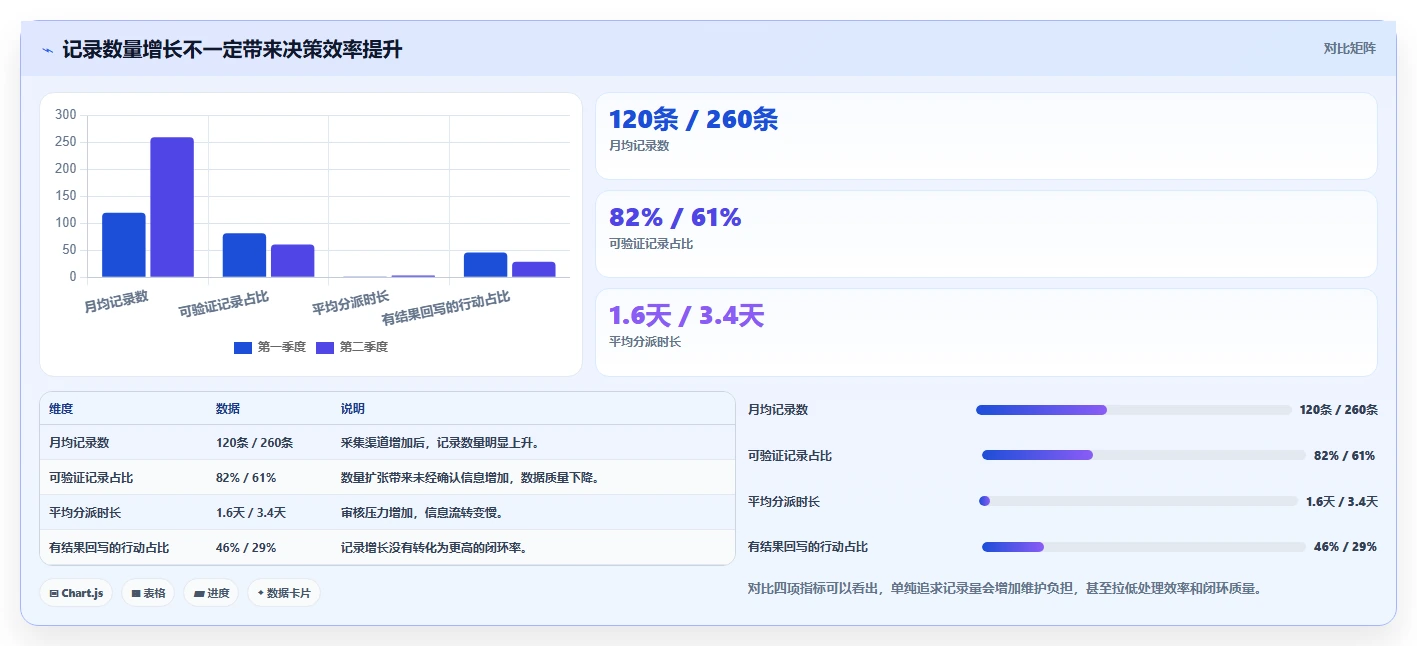Click the note 审核压力增加，信息流转变慢

pyautogui.click(x=422, y=513)
